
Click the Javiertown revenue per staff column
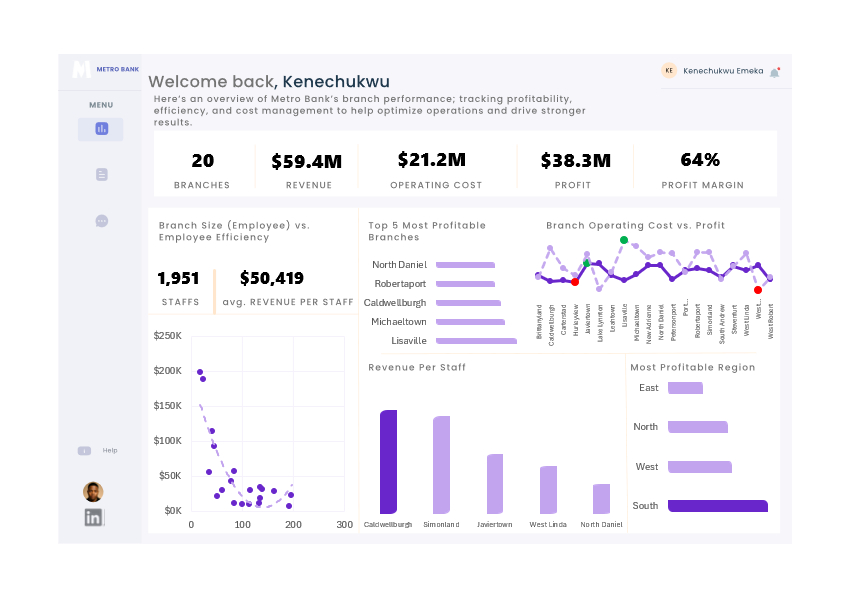point(495,484)
